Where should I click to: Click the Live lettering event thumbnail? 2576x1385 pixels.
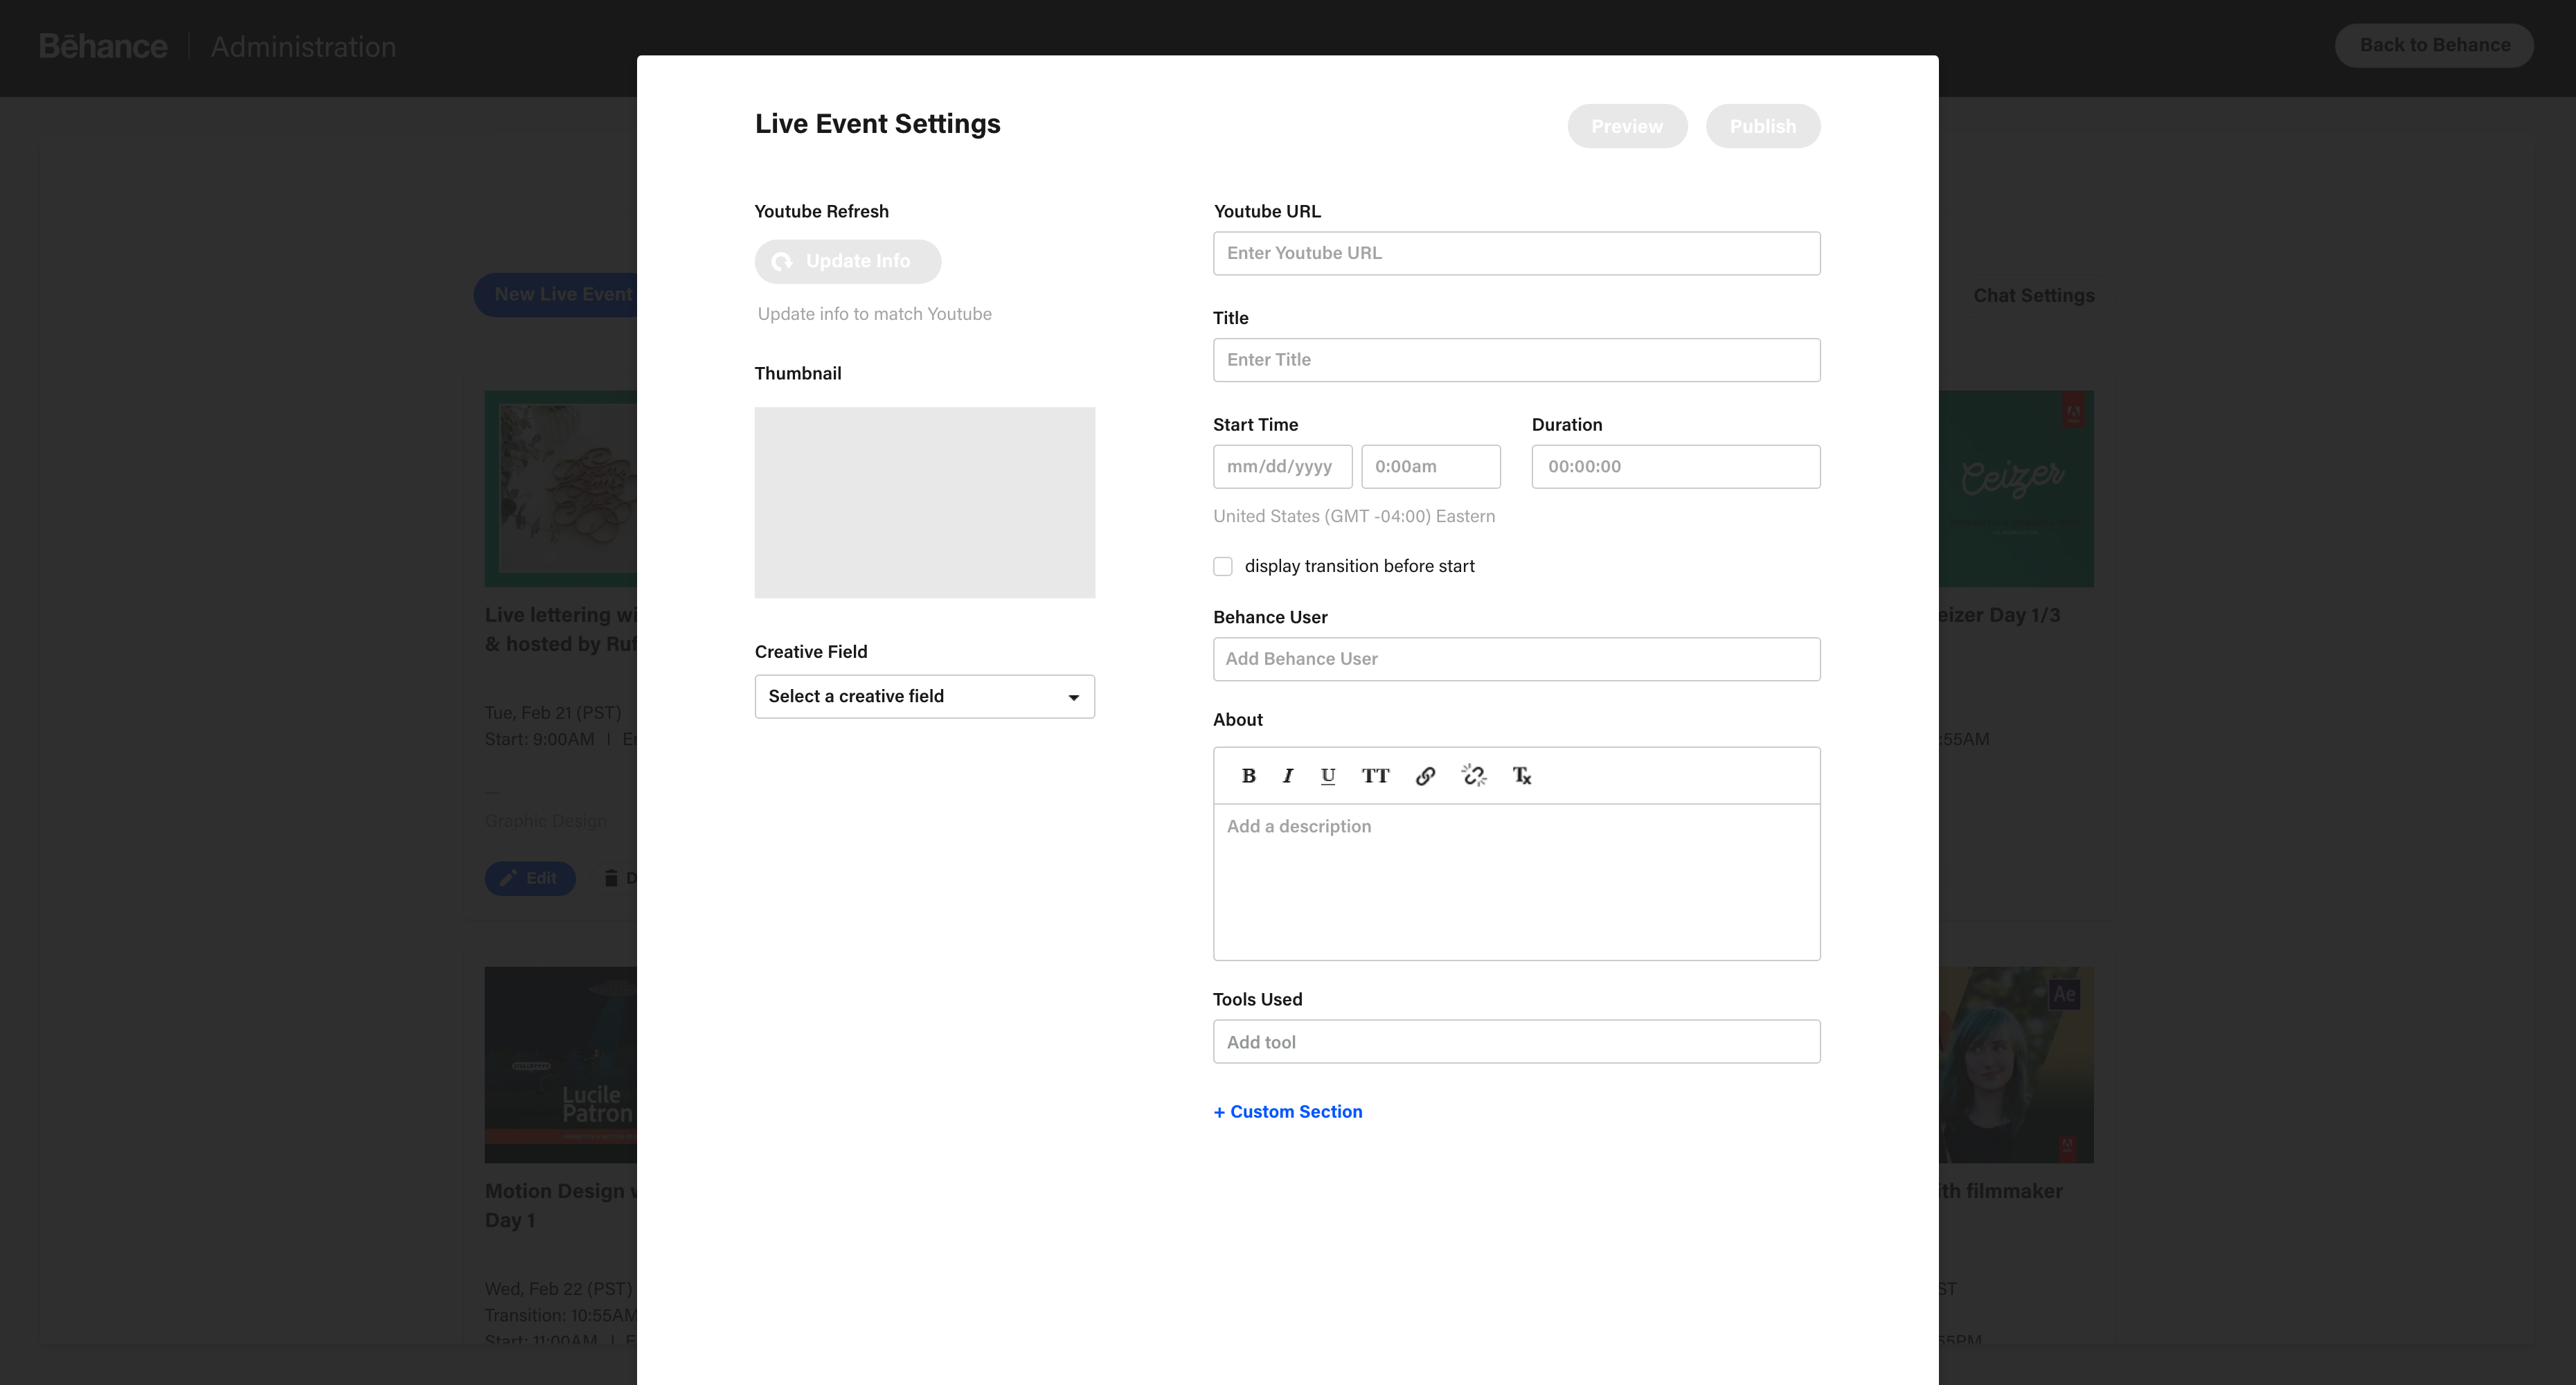pos(561,489)
